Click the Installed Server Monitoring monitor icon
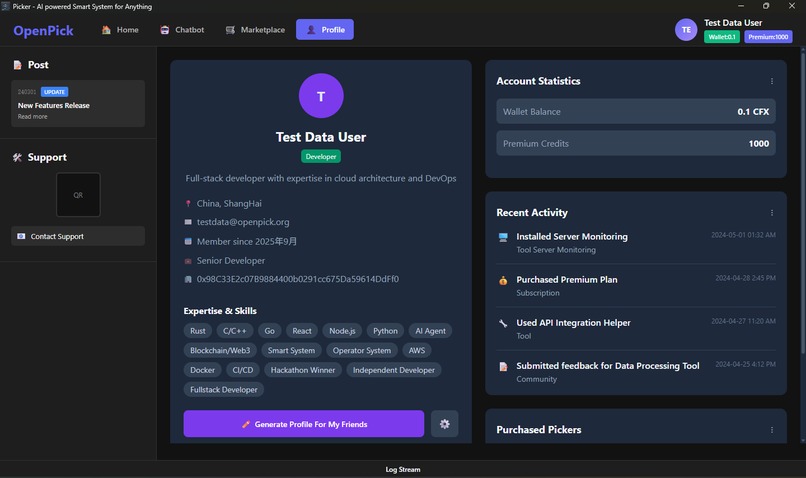Image resolution: width=806 pixels, height=478 pixels. 503,237
